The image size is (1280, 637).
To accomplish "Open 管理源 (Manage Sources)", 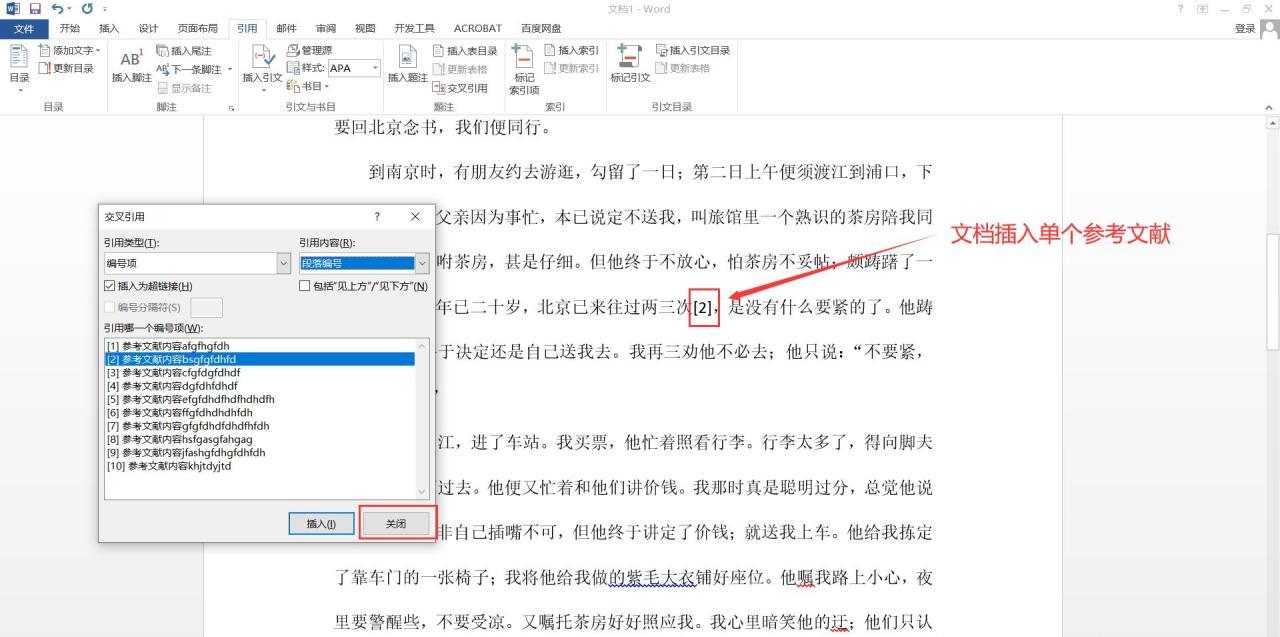I will tap(310, 50).
